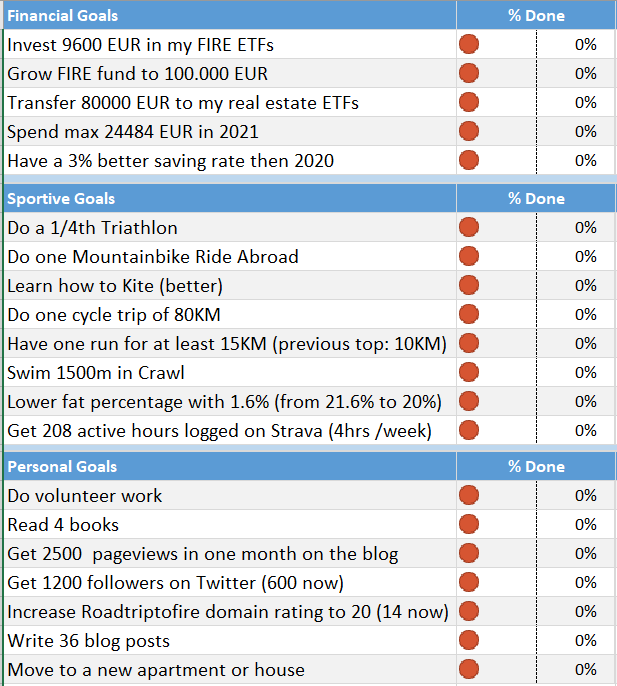Select 0% cell for Get 1200 Twitter followers
Viewport: 617px width, 686px height.
[585, 583]
